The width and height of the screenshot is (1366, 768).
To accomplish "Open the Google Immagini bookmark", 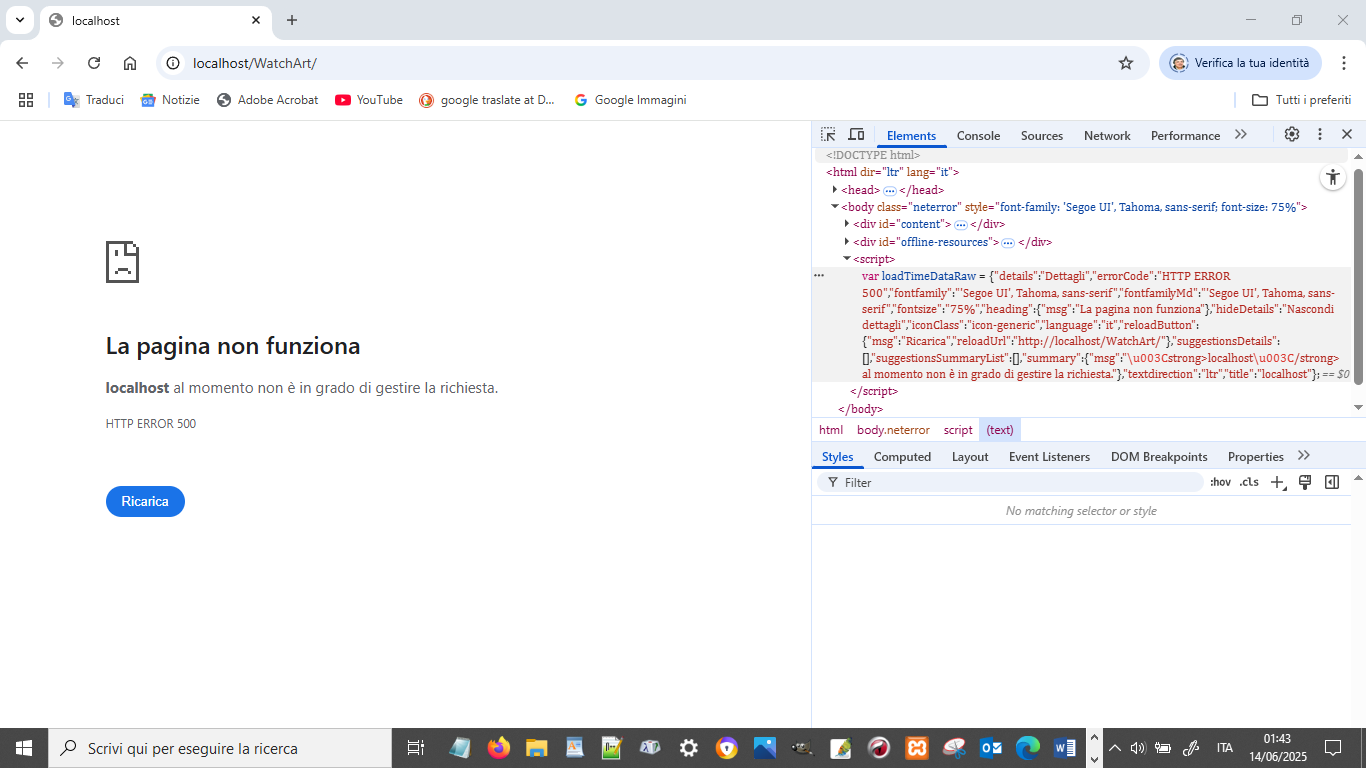I will tap(630, 100).
